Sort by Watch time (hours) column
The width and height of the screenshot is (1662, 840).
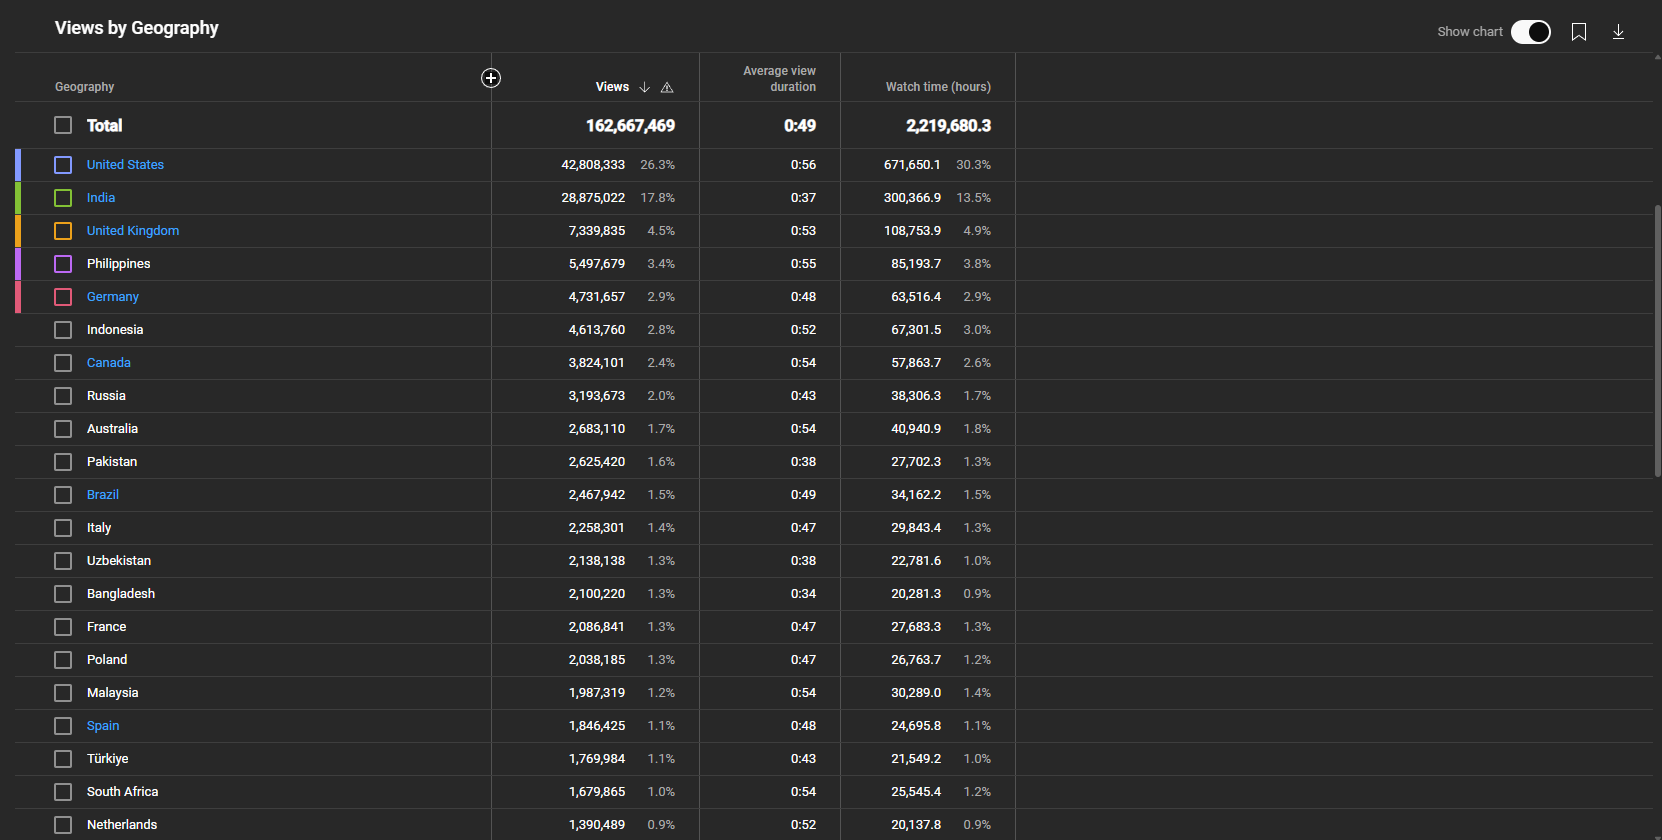[x=937, y=87]
